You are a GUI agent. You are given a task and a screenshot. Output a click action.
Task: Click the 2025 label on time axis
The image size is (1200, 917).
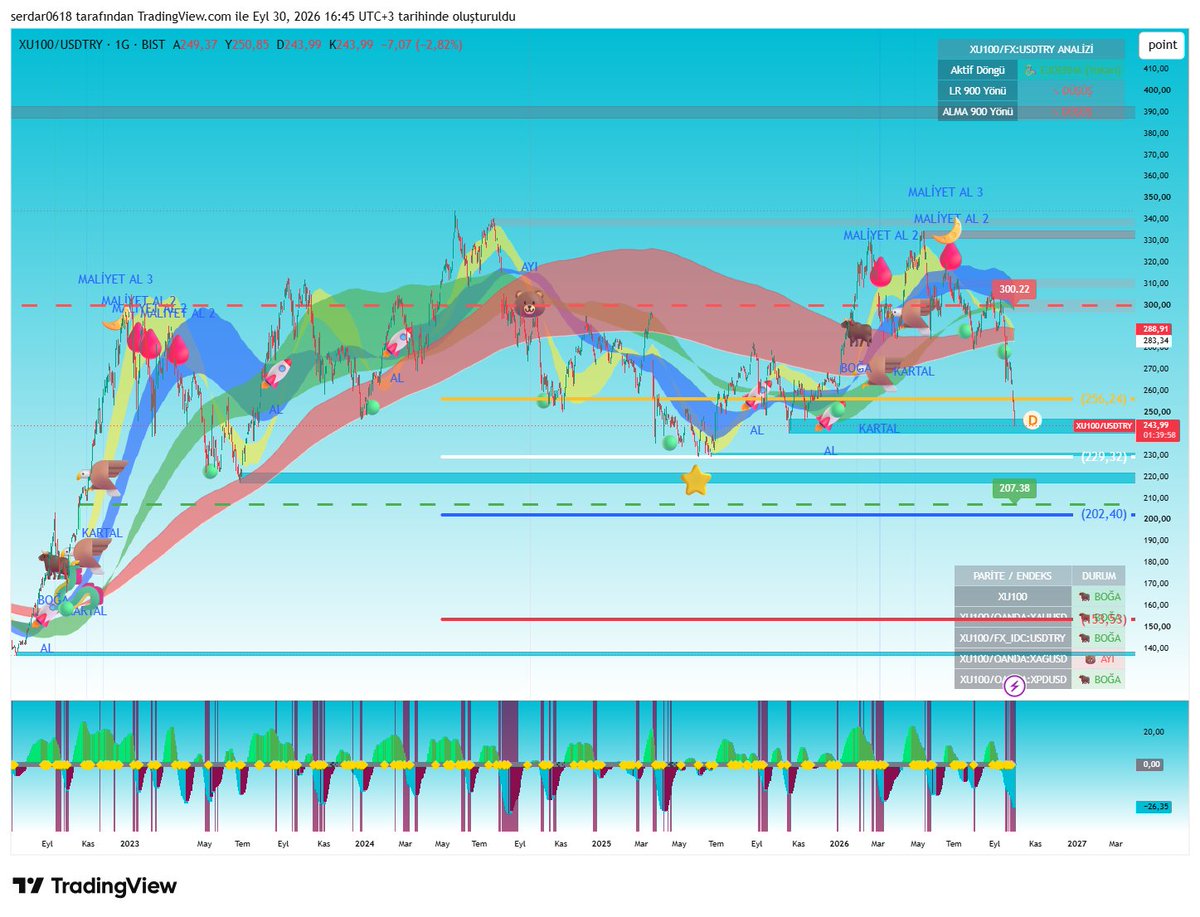click(601, 844)
